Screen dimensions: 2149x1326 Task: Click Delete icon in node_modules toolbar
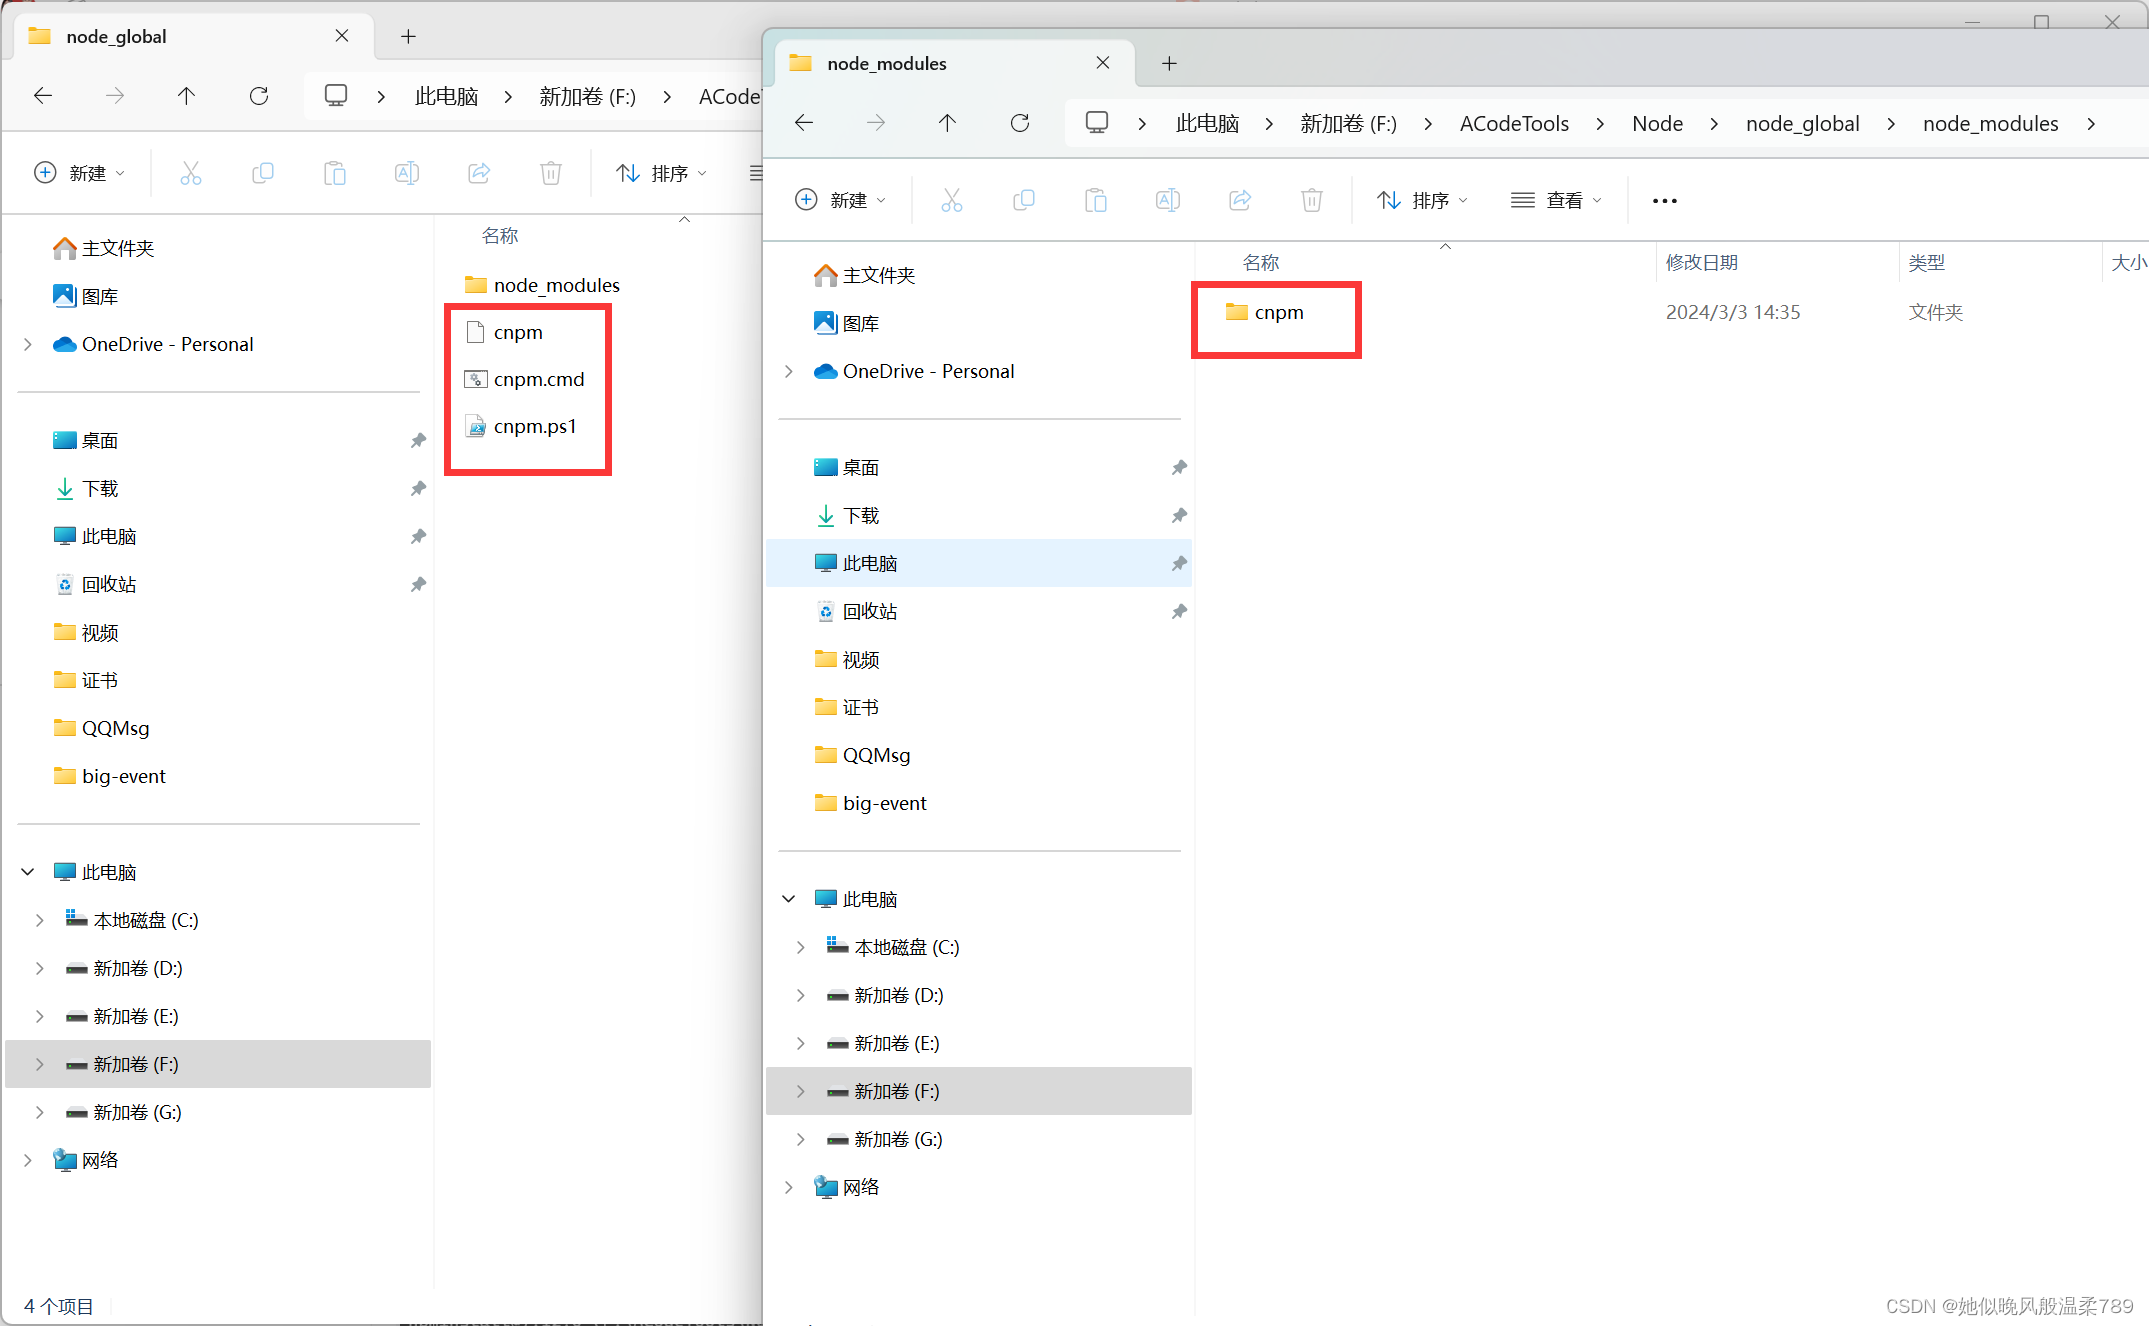point(1312,200)
